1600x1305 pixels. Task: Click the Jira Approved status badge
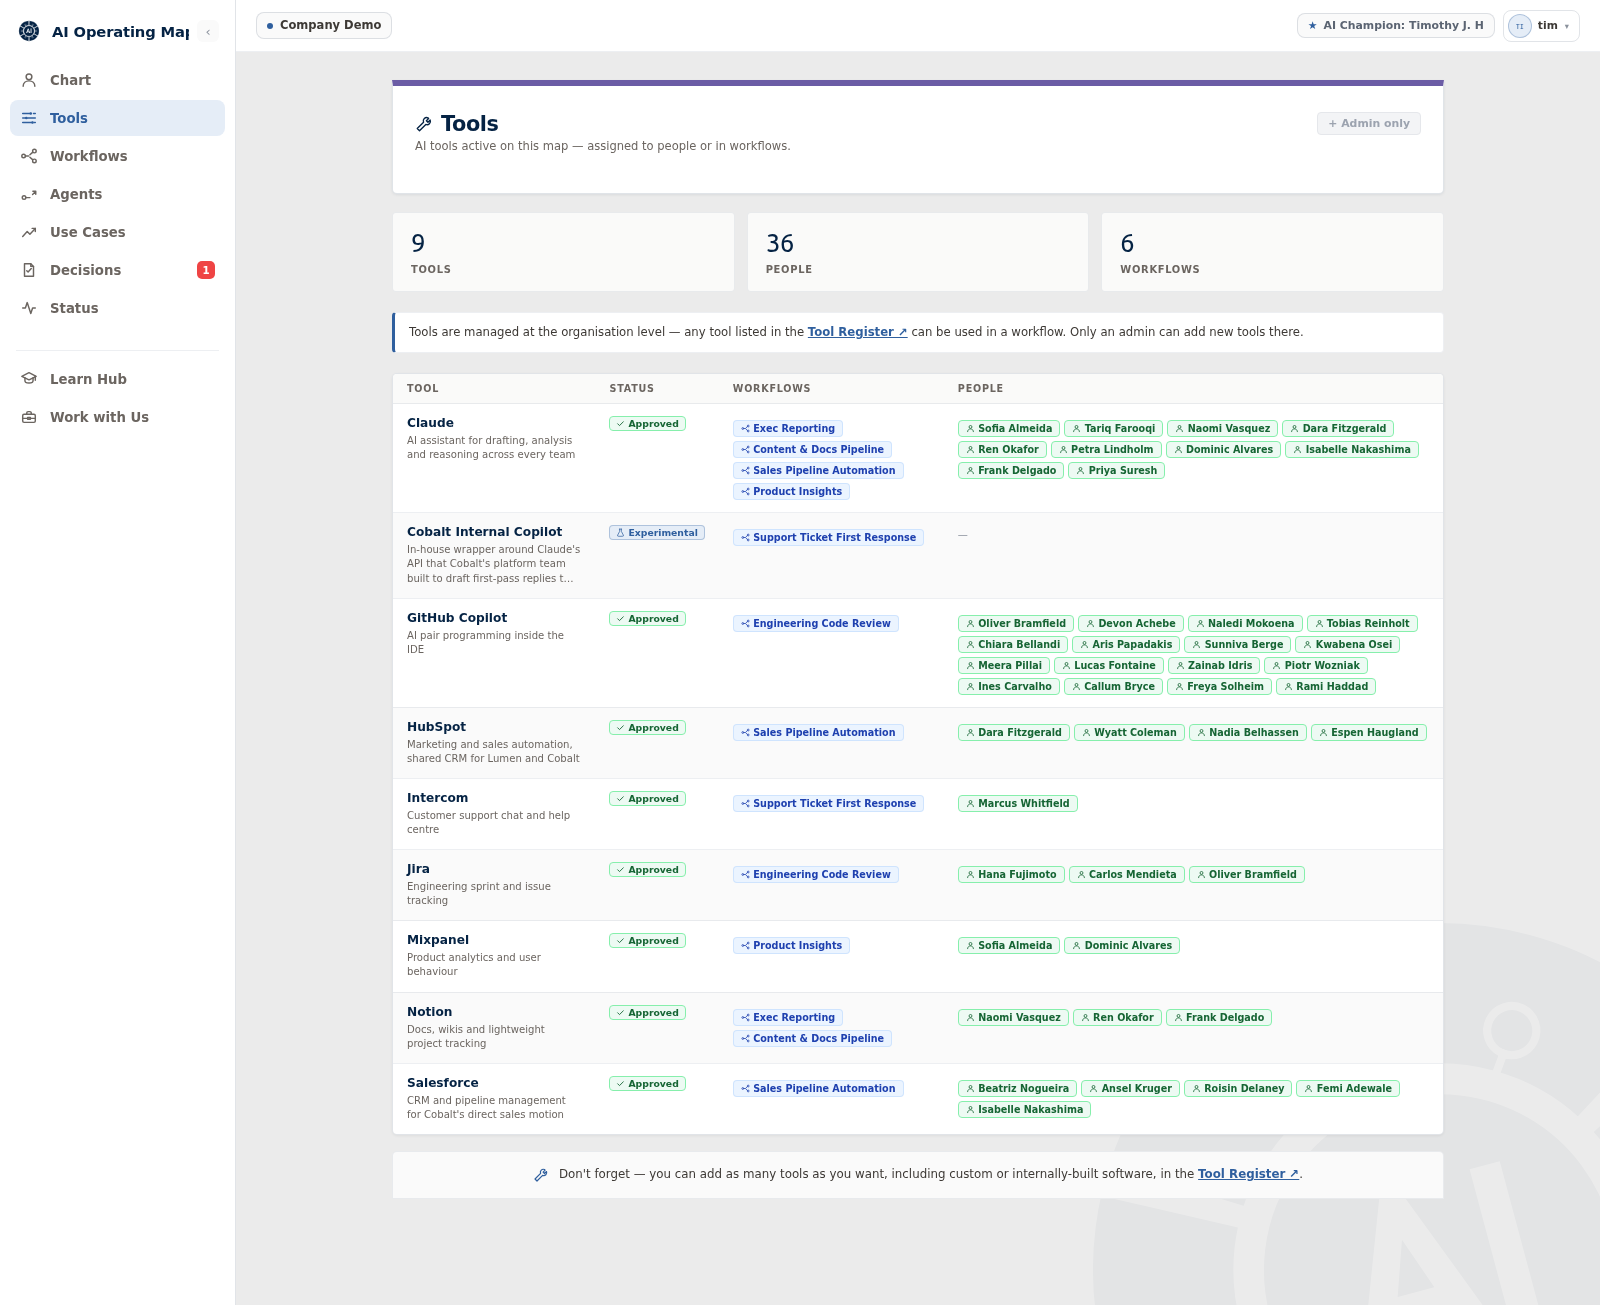(647, 870)
